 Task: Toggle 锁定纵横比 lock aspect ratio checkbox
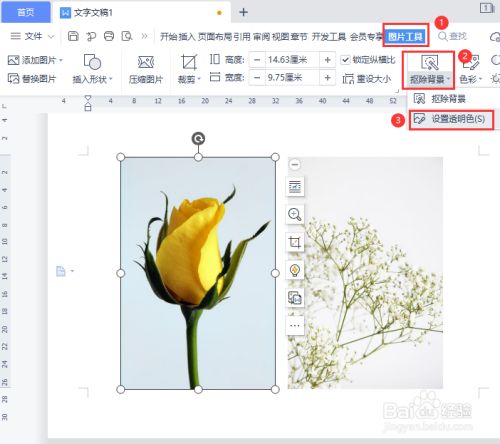tap(345, 60)
